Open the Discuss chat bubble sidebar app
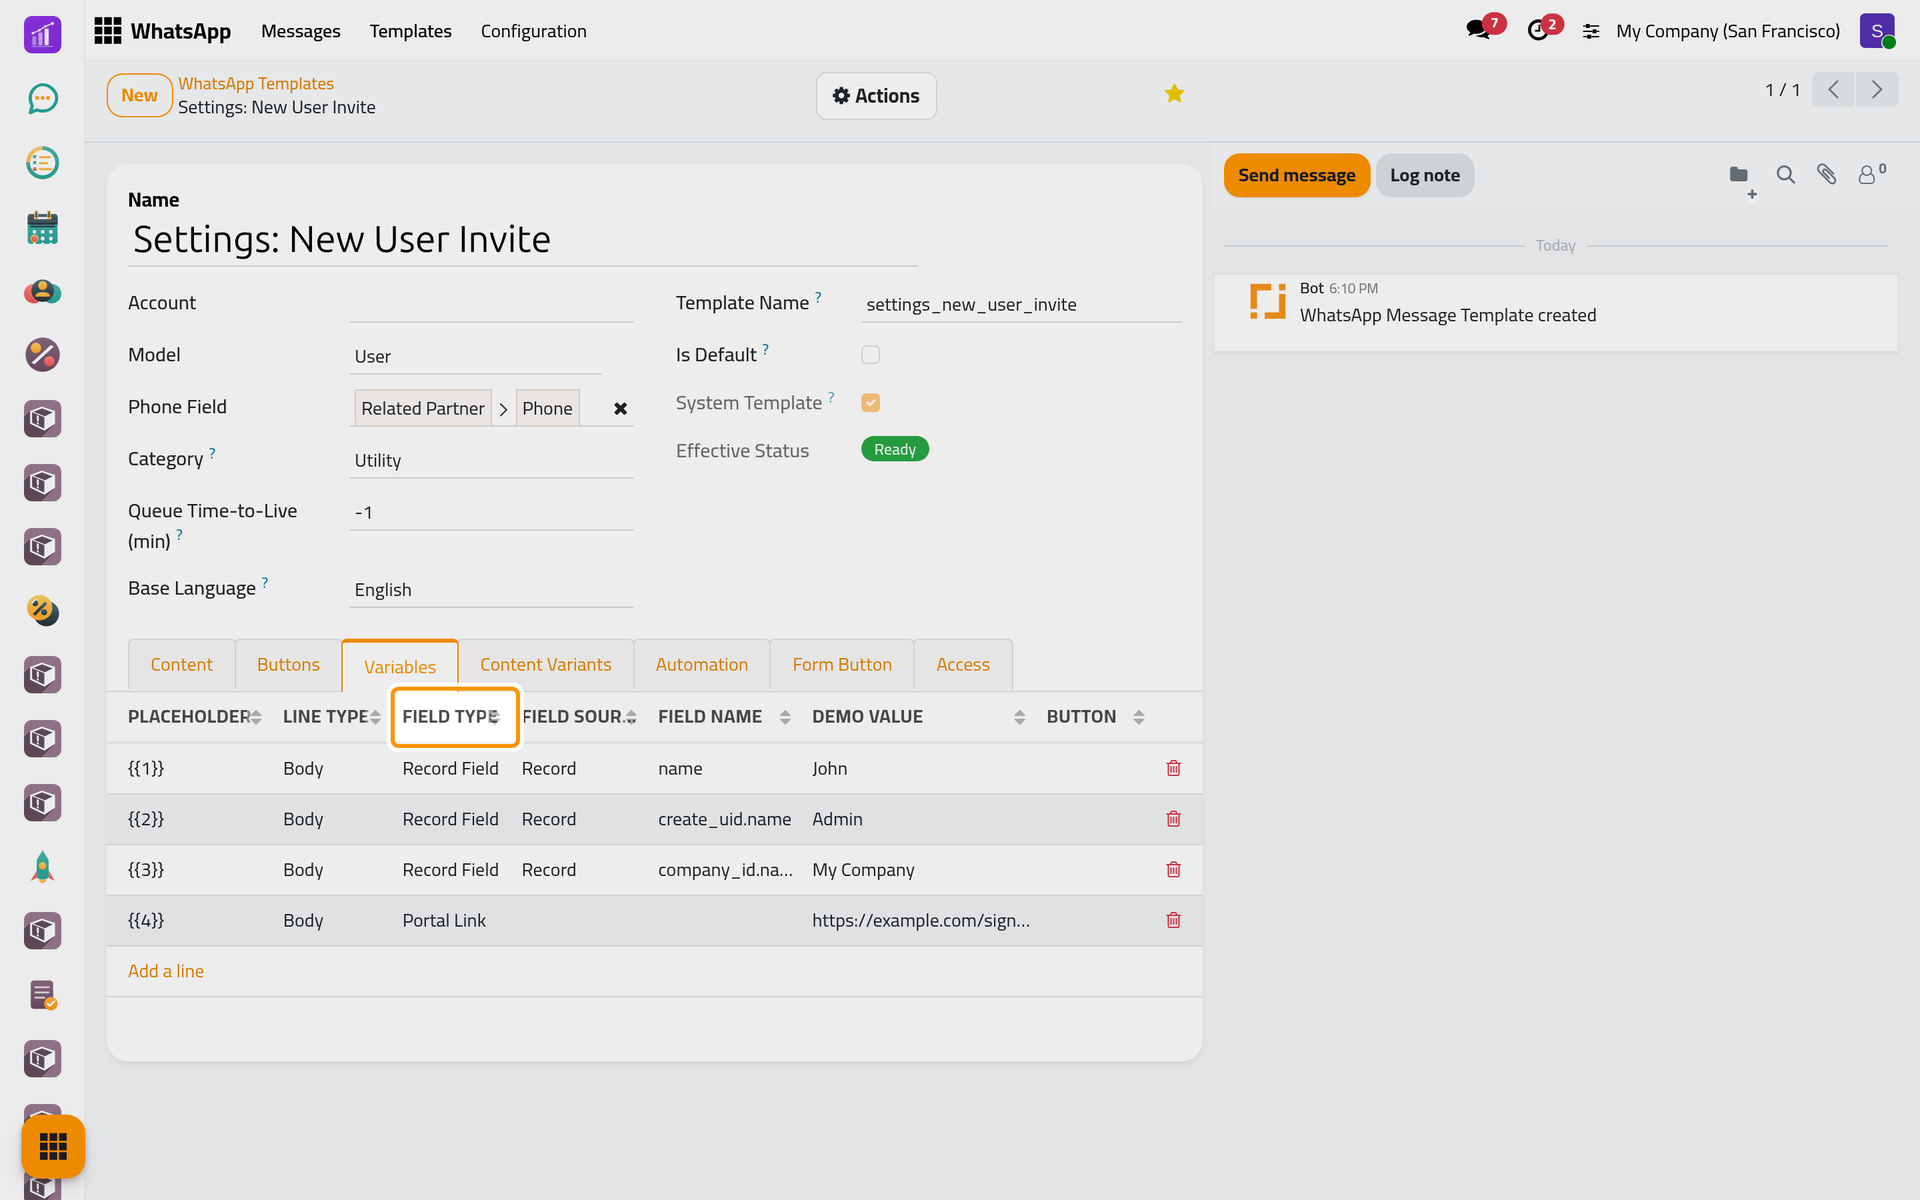The width and height of the screenshot is (1920, 1200). click(42, 99)
